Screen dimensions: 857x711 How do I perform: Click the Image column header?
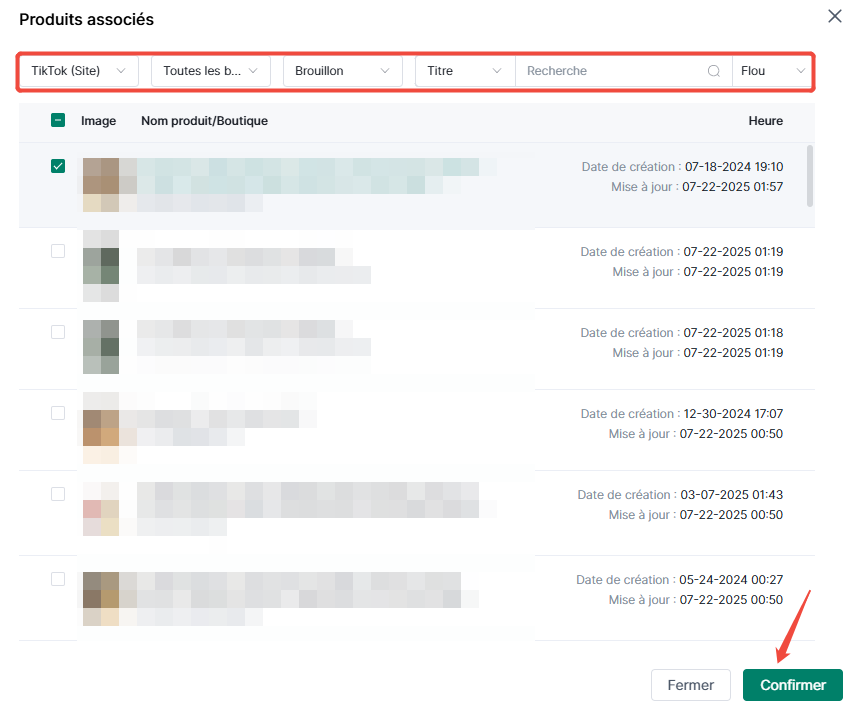coord(98,121)
